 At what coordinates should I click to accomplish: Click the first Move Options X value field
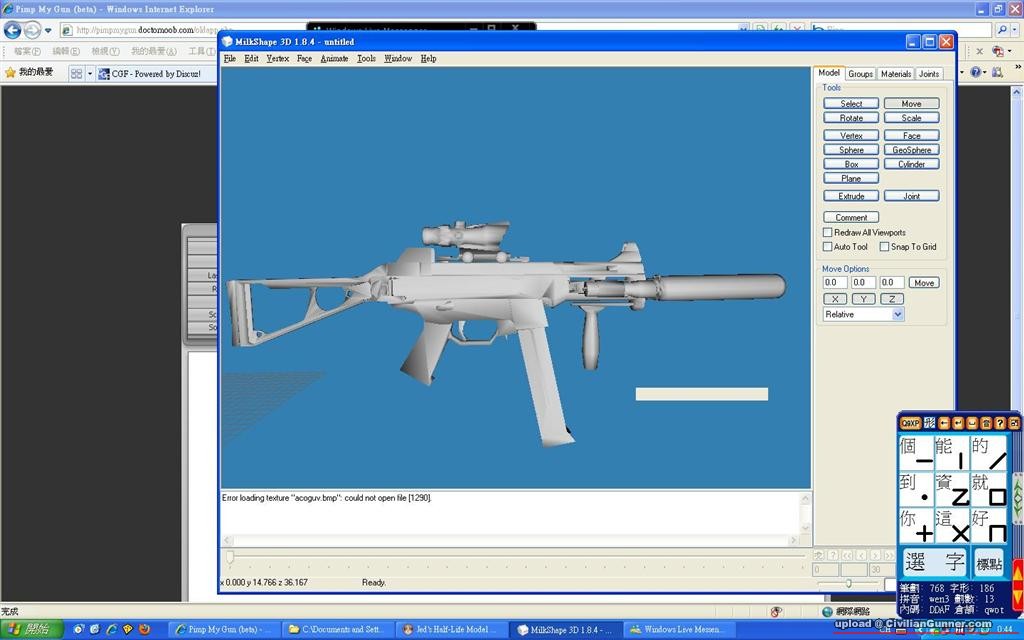834,283
